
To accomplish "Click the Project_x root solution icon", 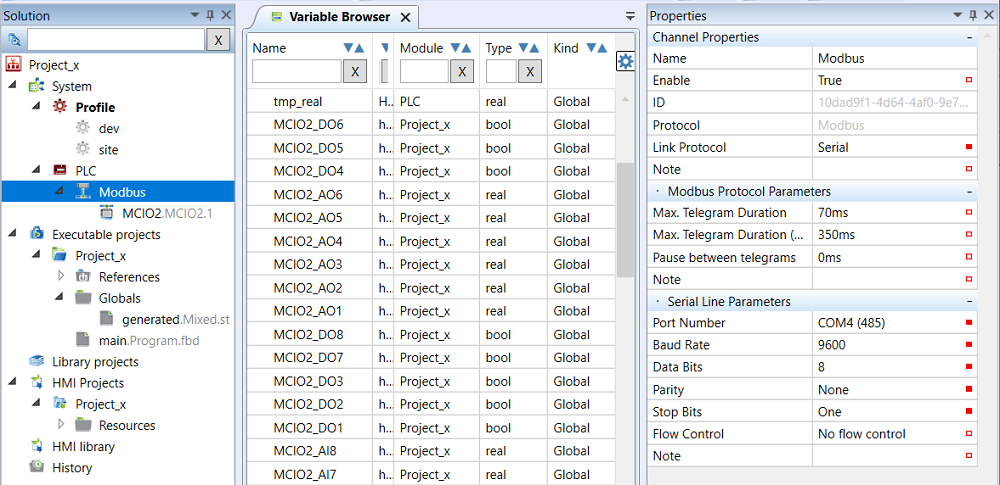I will click(x=13, y=64).
